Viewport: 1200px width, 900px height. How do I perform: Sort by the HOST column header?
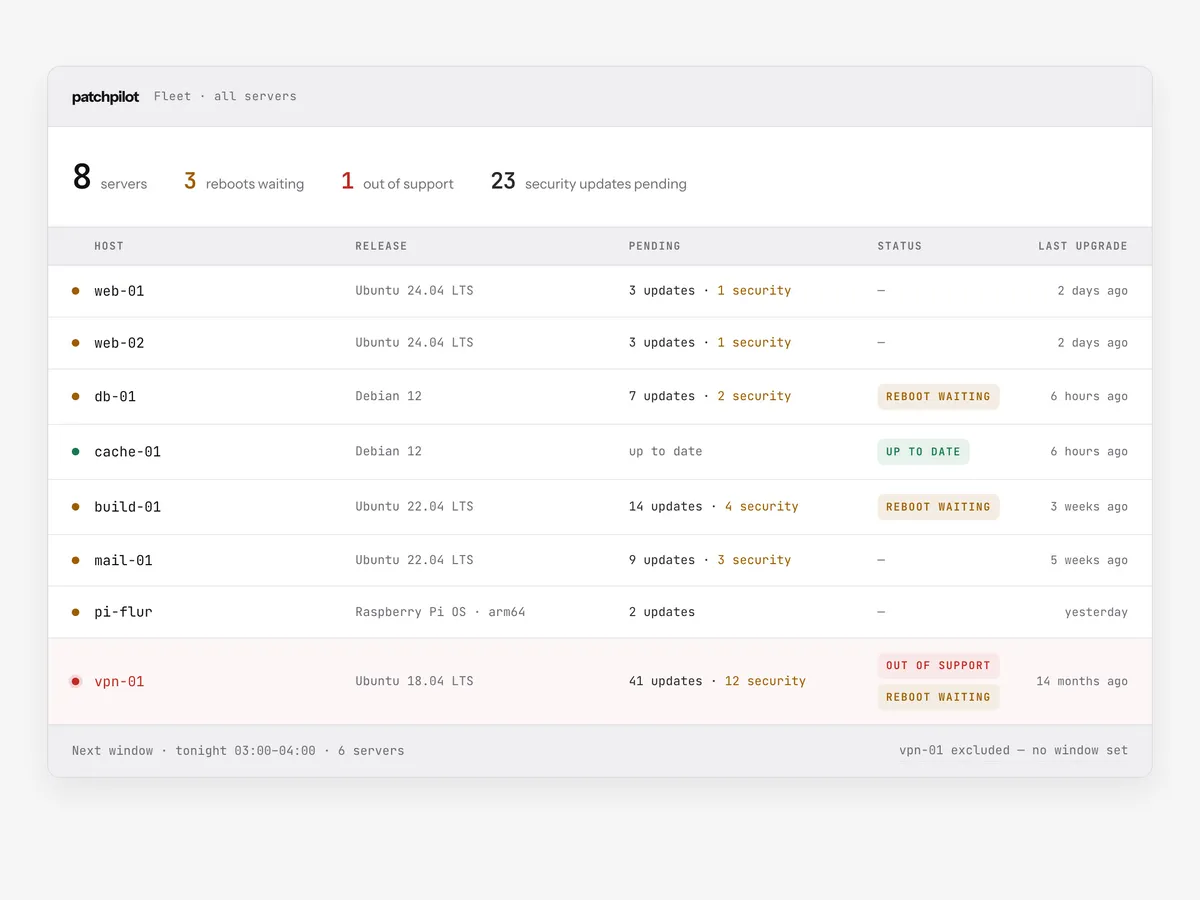click(109, 246)
